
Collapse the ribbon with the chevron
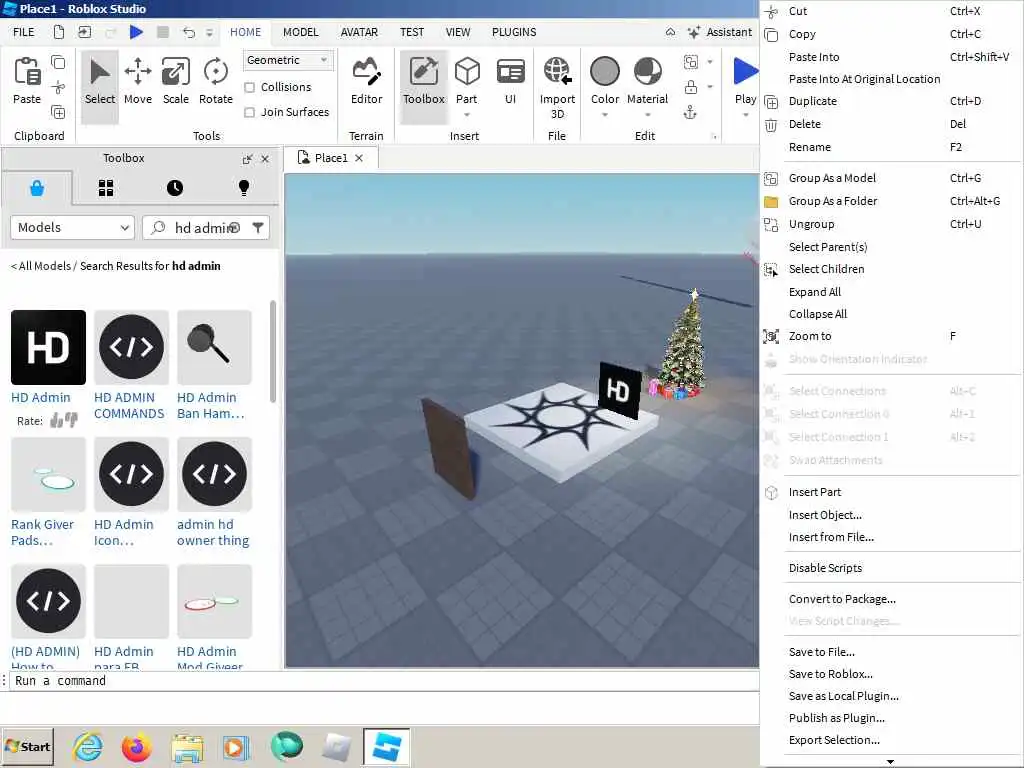click(x=670, y=32)
